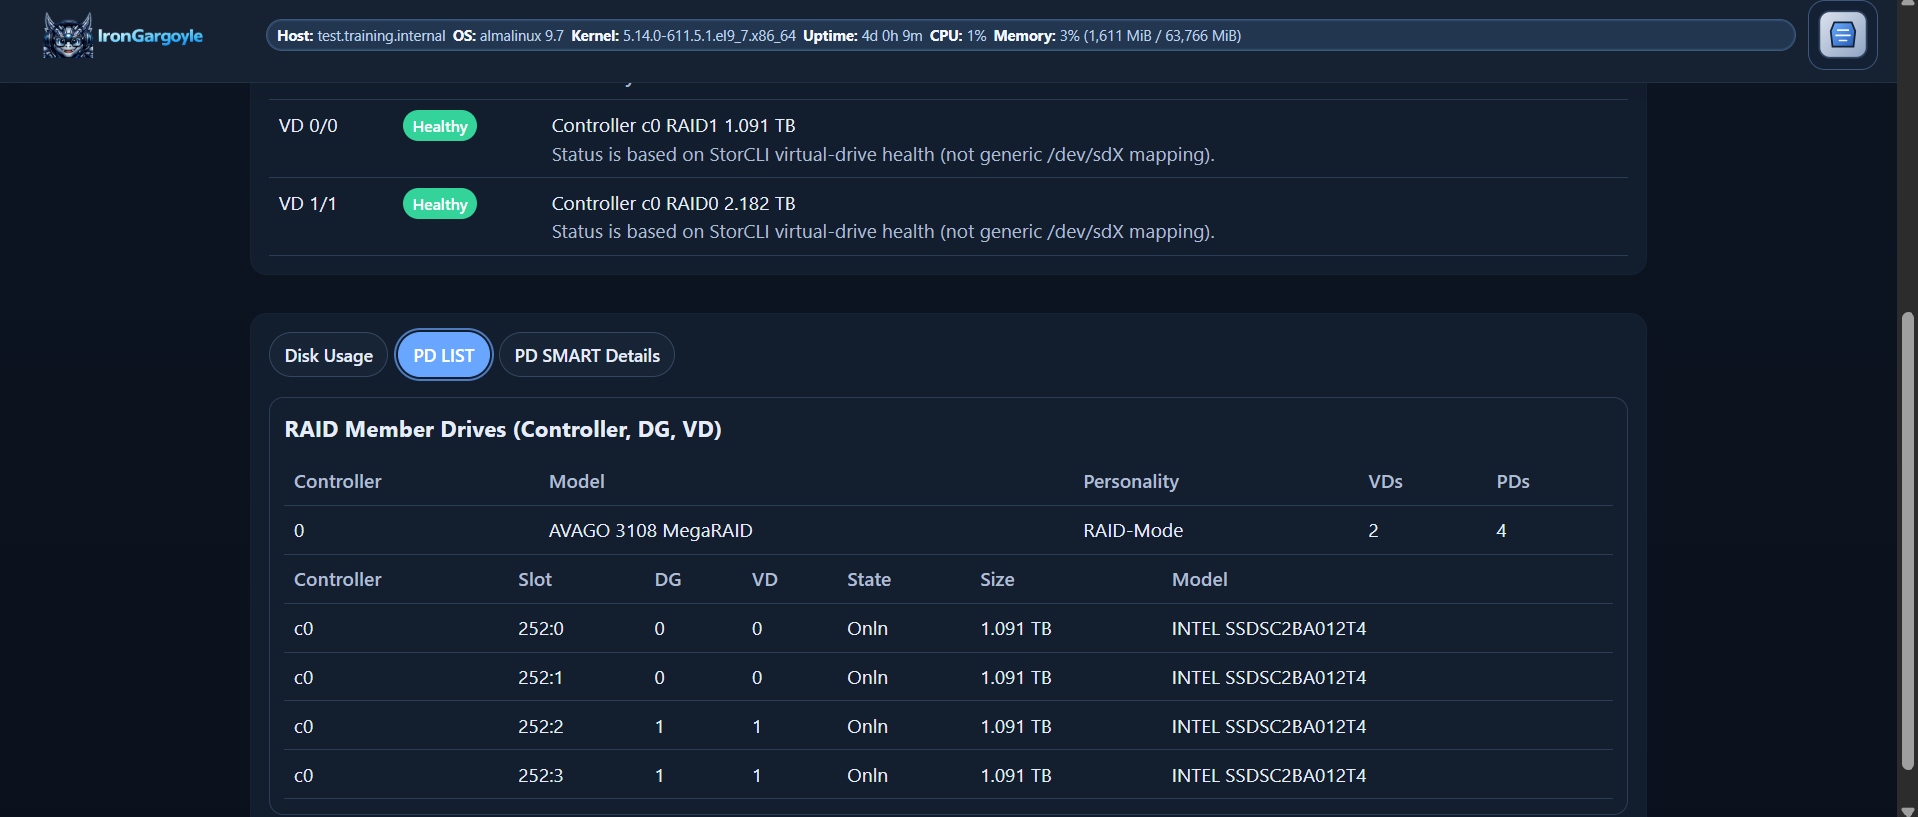Click the RAID Member Drives section heading

point(503,430)
